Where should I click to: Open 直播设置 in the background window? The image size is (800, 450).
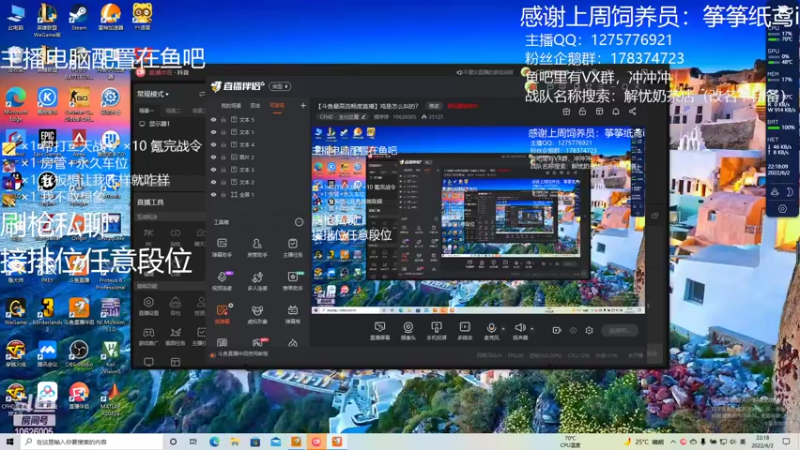[x=148, y=307]
